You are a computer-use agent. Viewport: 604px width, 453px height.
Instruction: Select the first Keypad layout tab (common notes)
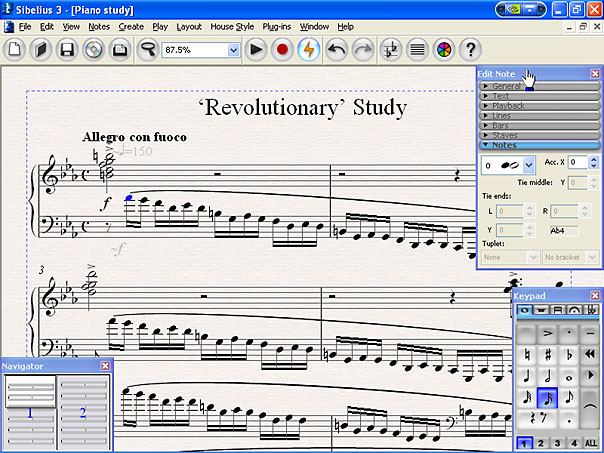coord(525,310)
